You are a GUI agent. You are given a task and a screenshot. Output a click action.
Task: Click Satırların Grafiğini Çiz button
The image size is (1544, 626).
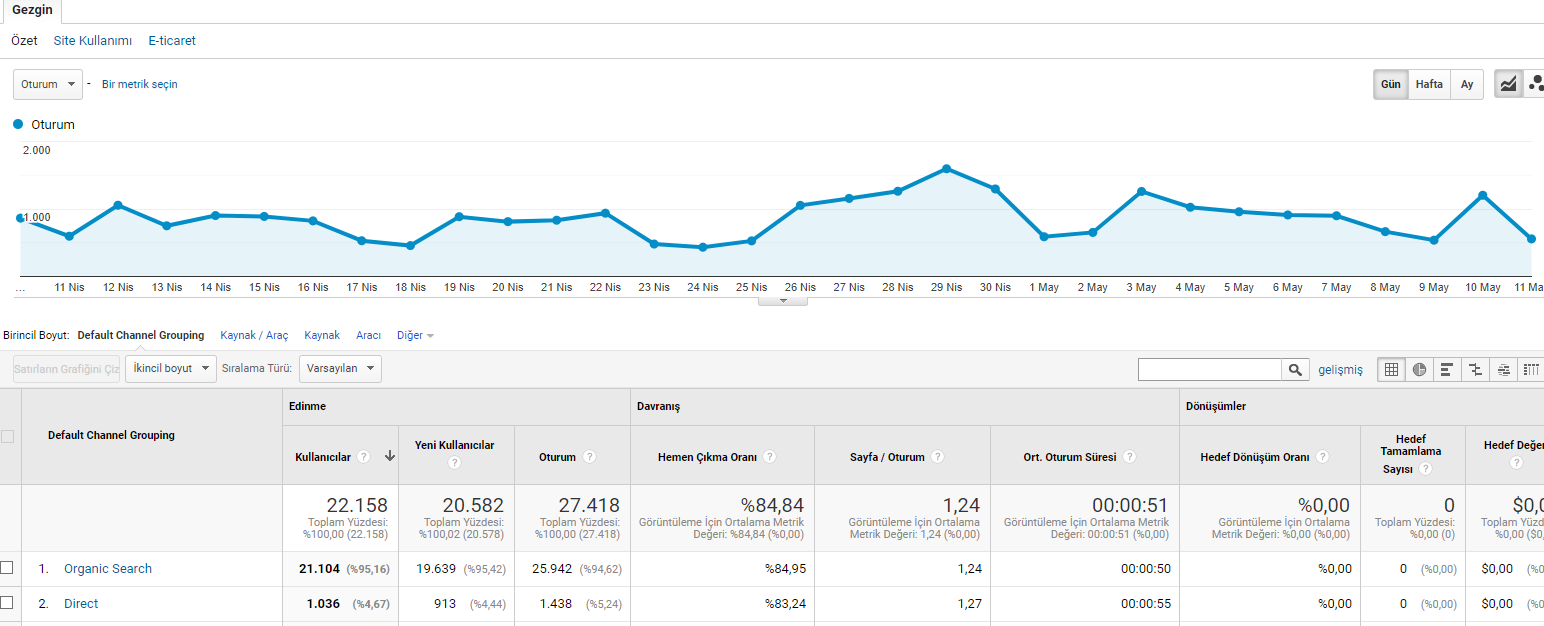[67, 368]
